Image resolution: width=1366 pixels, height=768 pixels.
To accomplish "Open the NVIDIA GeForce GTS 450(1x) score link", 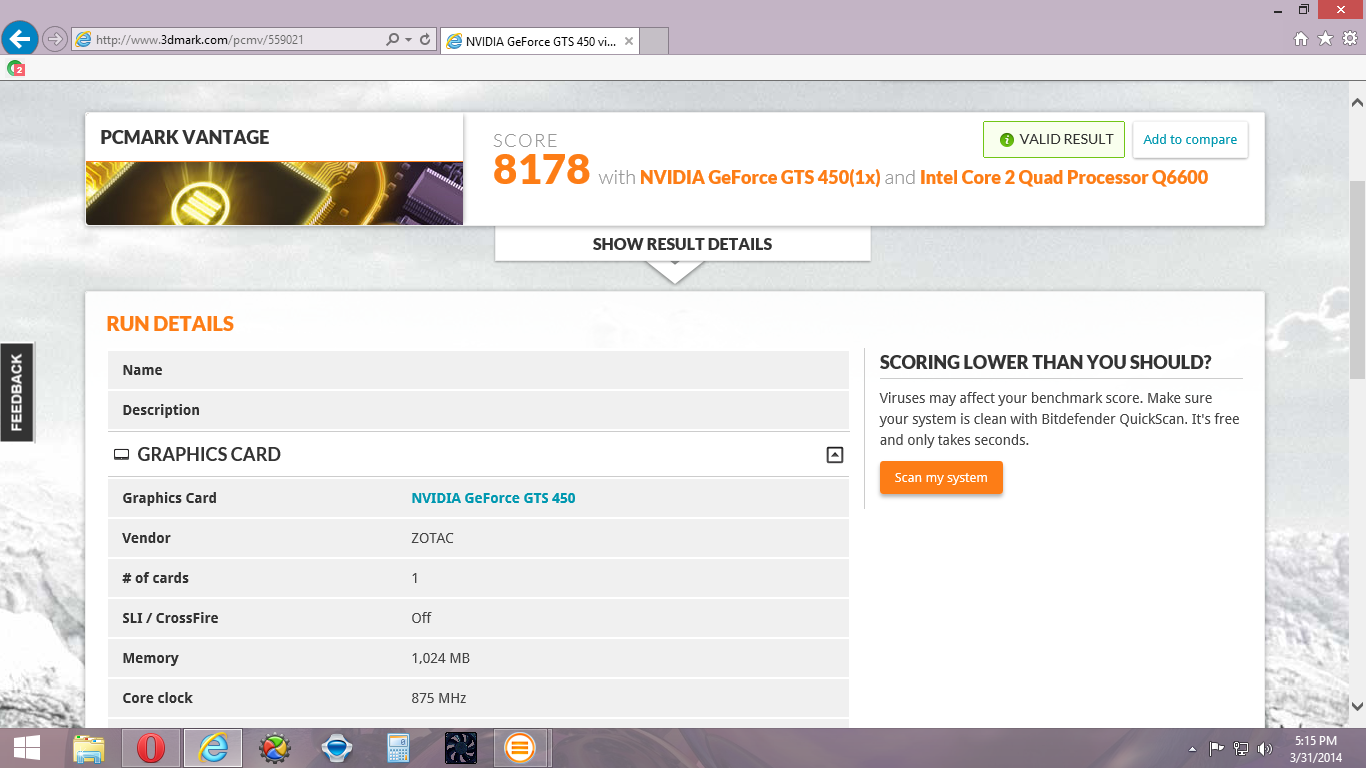I will coord(760,177).
